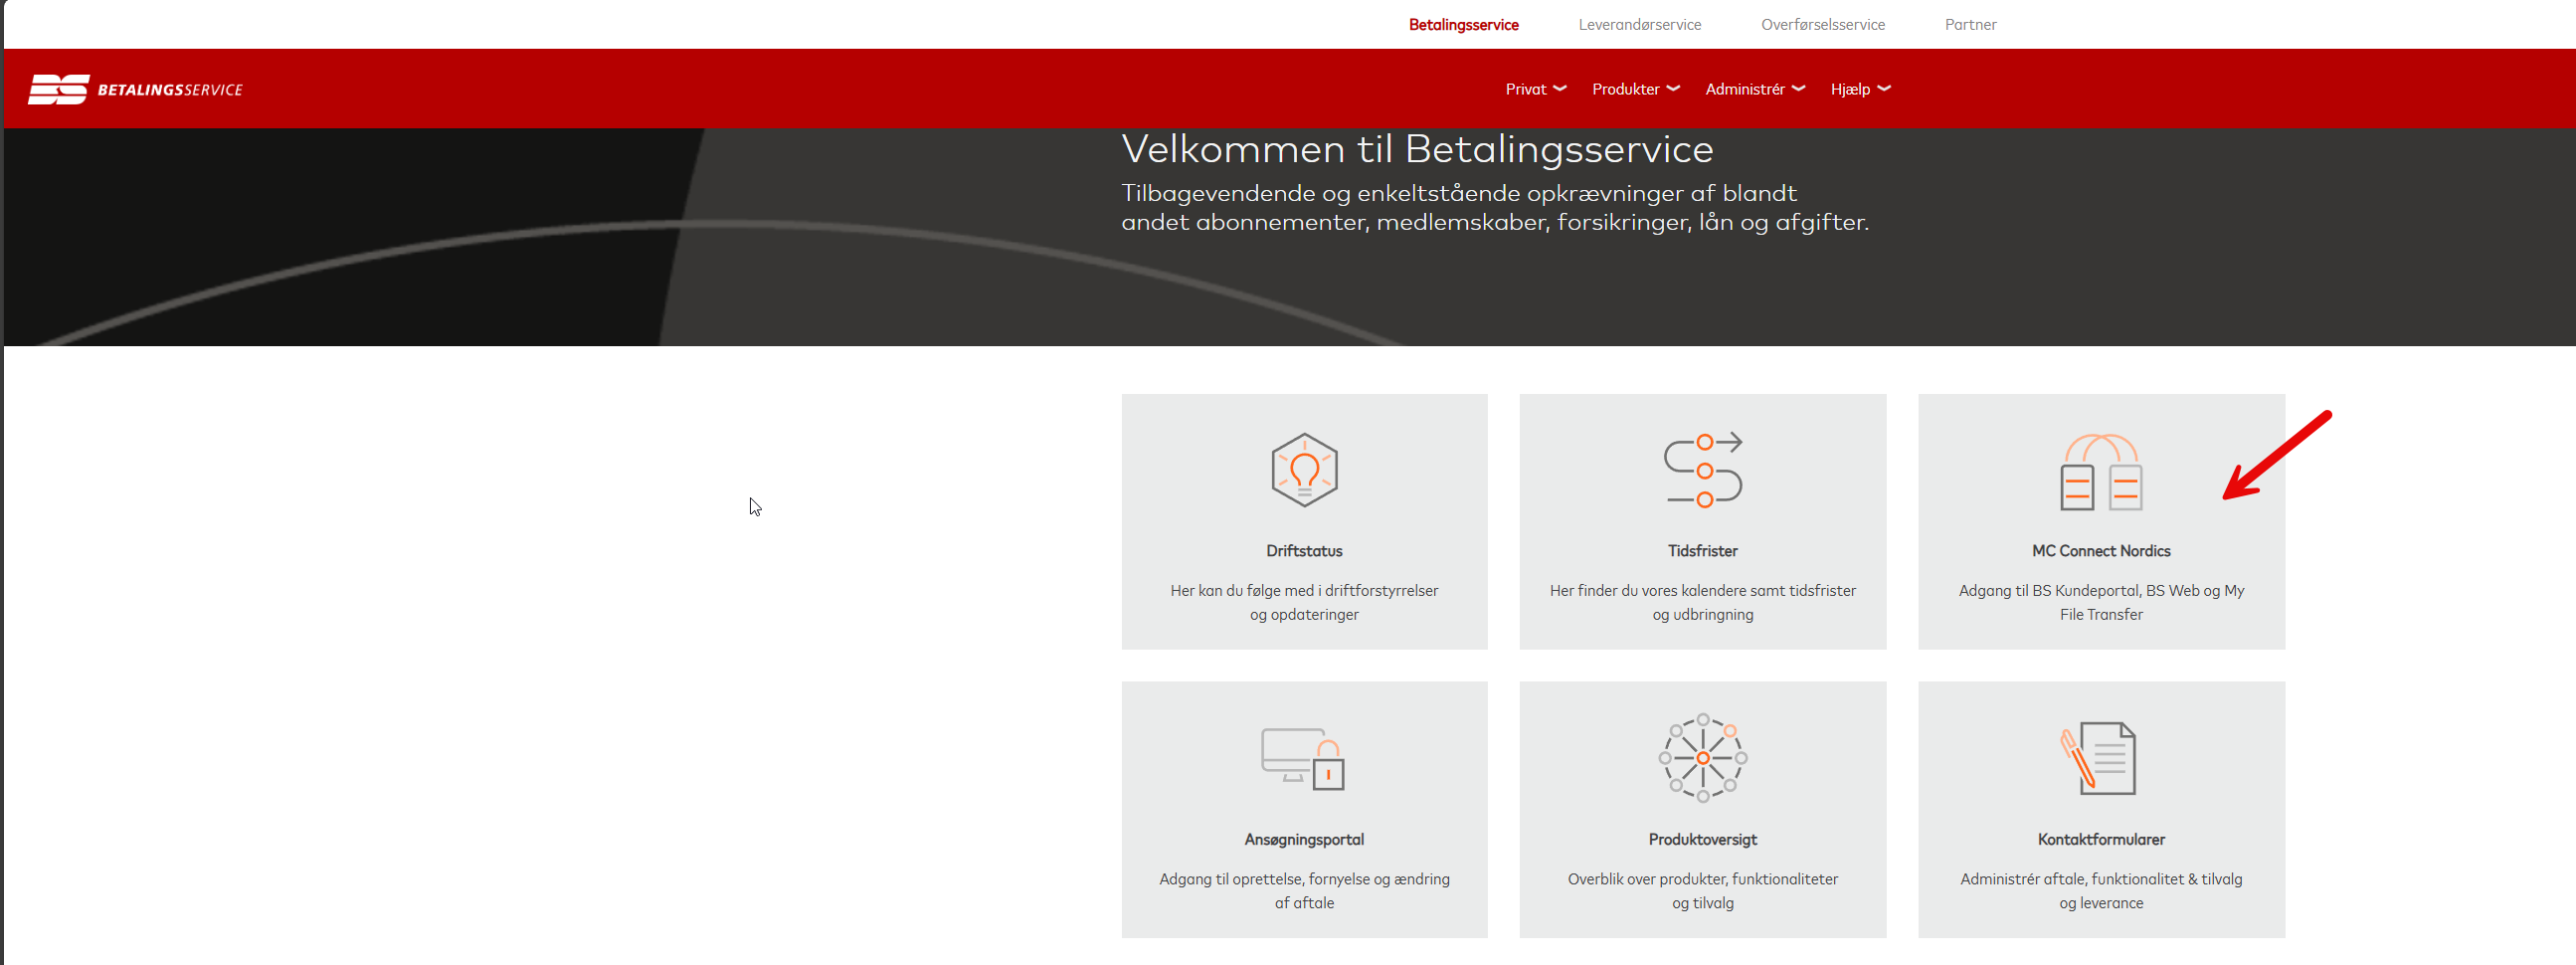Expand the Privat dropdown menu
This screenshot has width=2576, height=965.
(1535, 89)
